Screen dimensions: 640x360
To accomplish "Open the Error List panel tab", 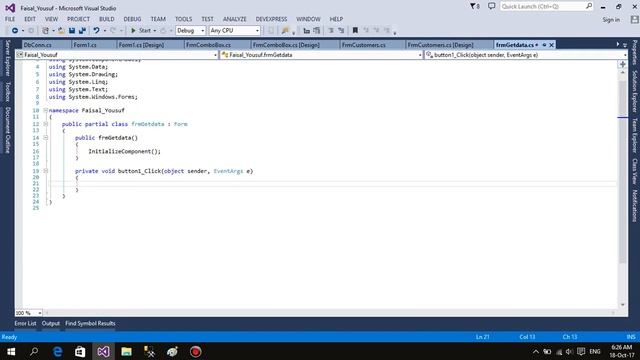I will 25,323.
